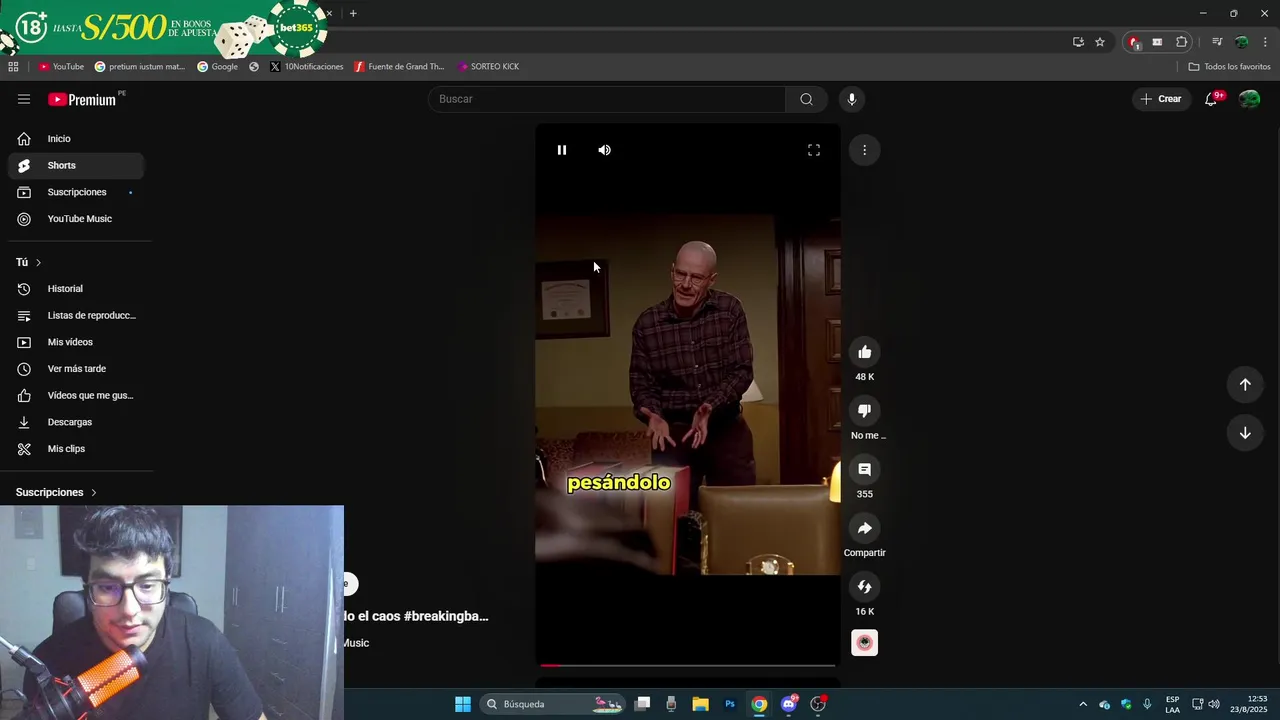Open Historial
Image resolution: width=1280 pixels, height=720 pixels.
pyautogui.click(x=76, y=289)
